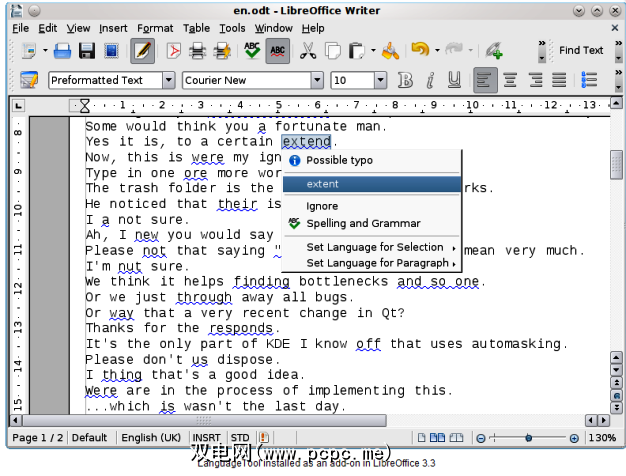626x476 pixels.
Task: Toggle Bold formatting
Action: point(405,80)
